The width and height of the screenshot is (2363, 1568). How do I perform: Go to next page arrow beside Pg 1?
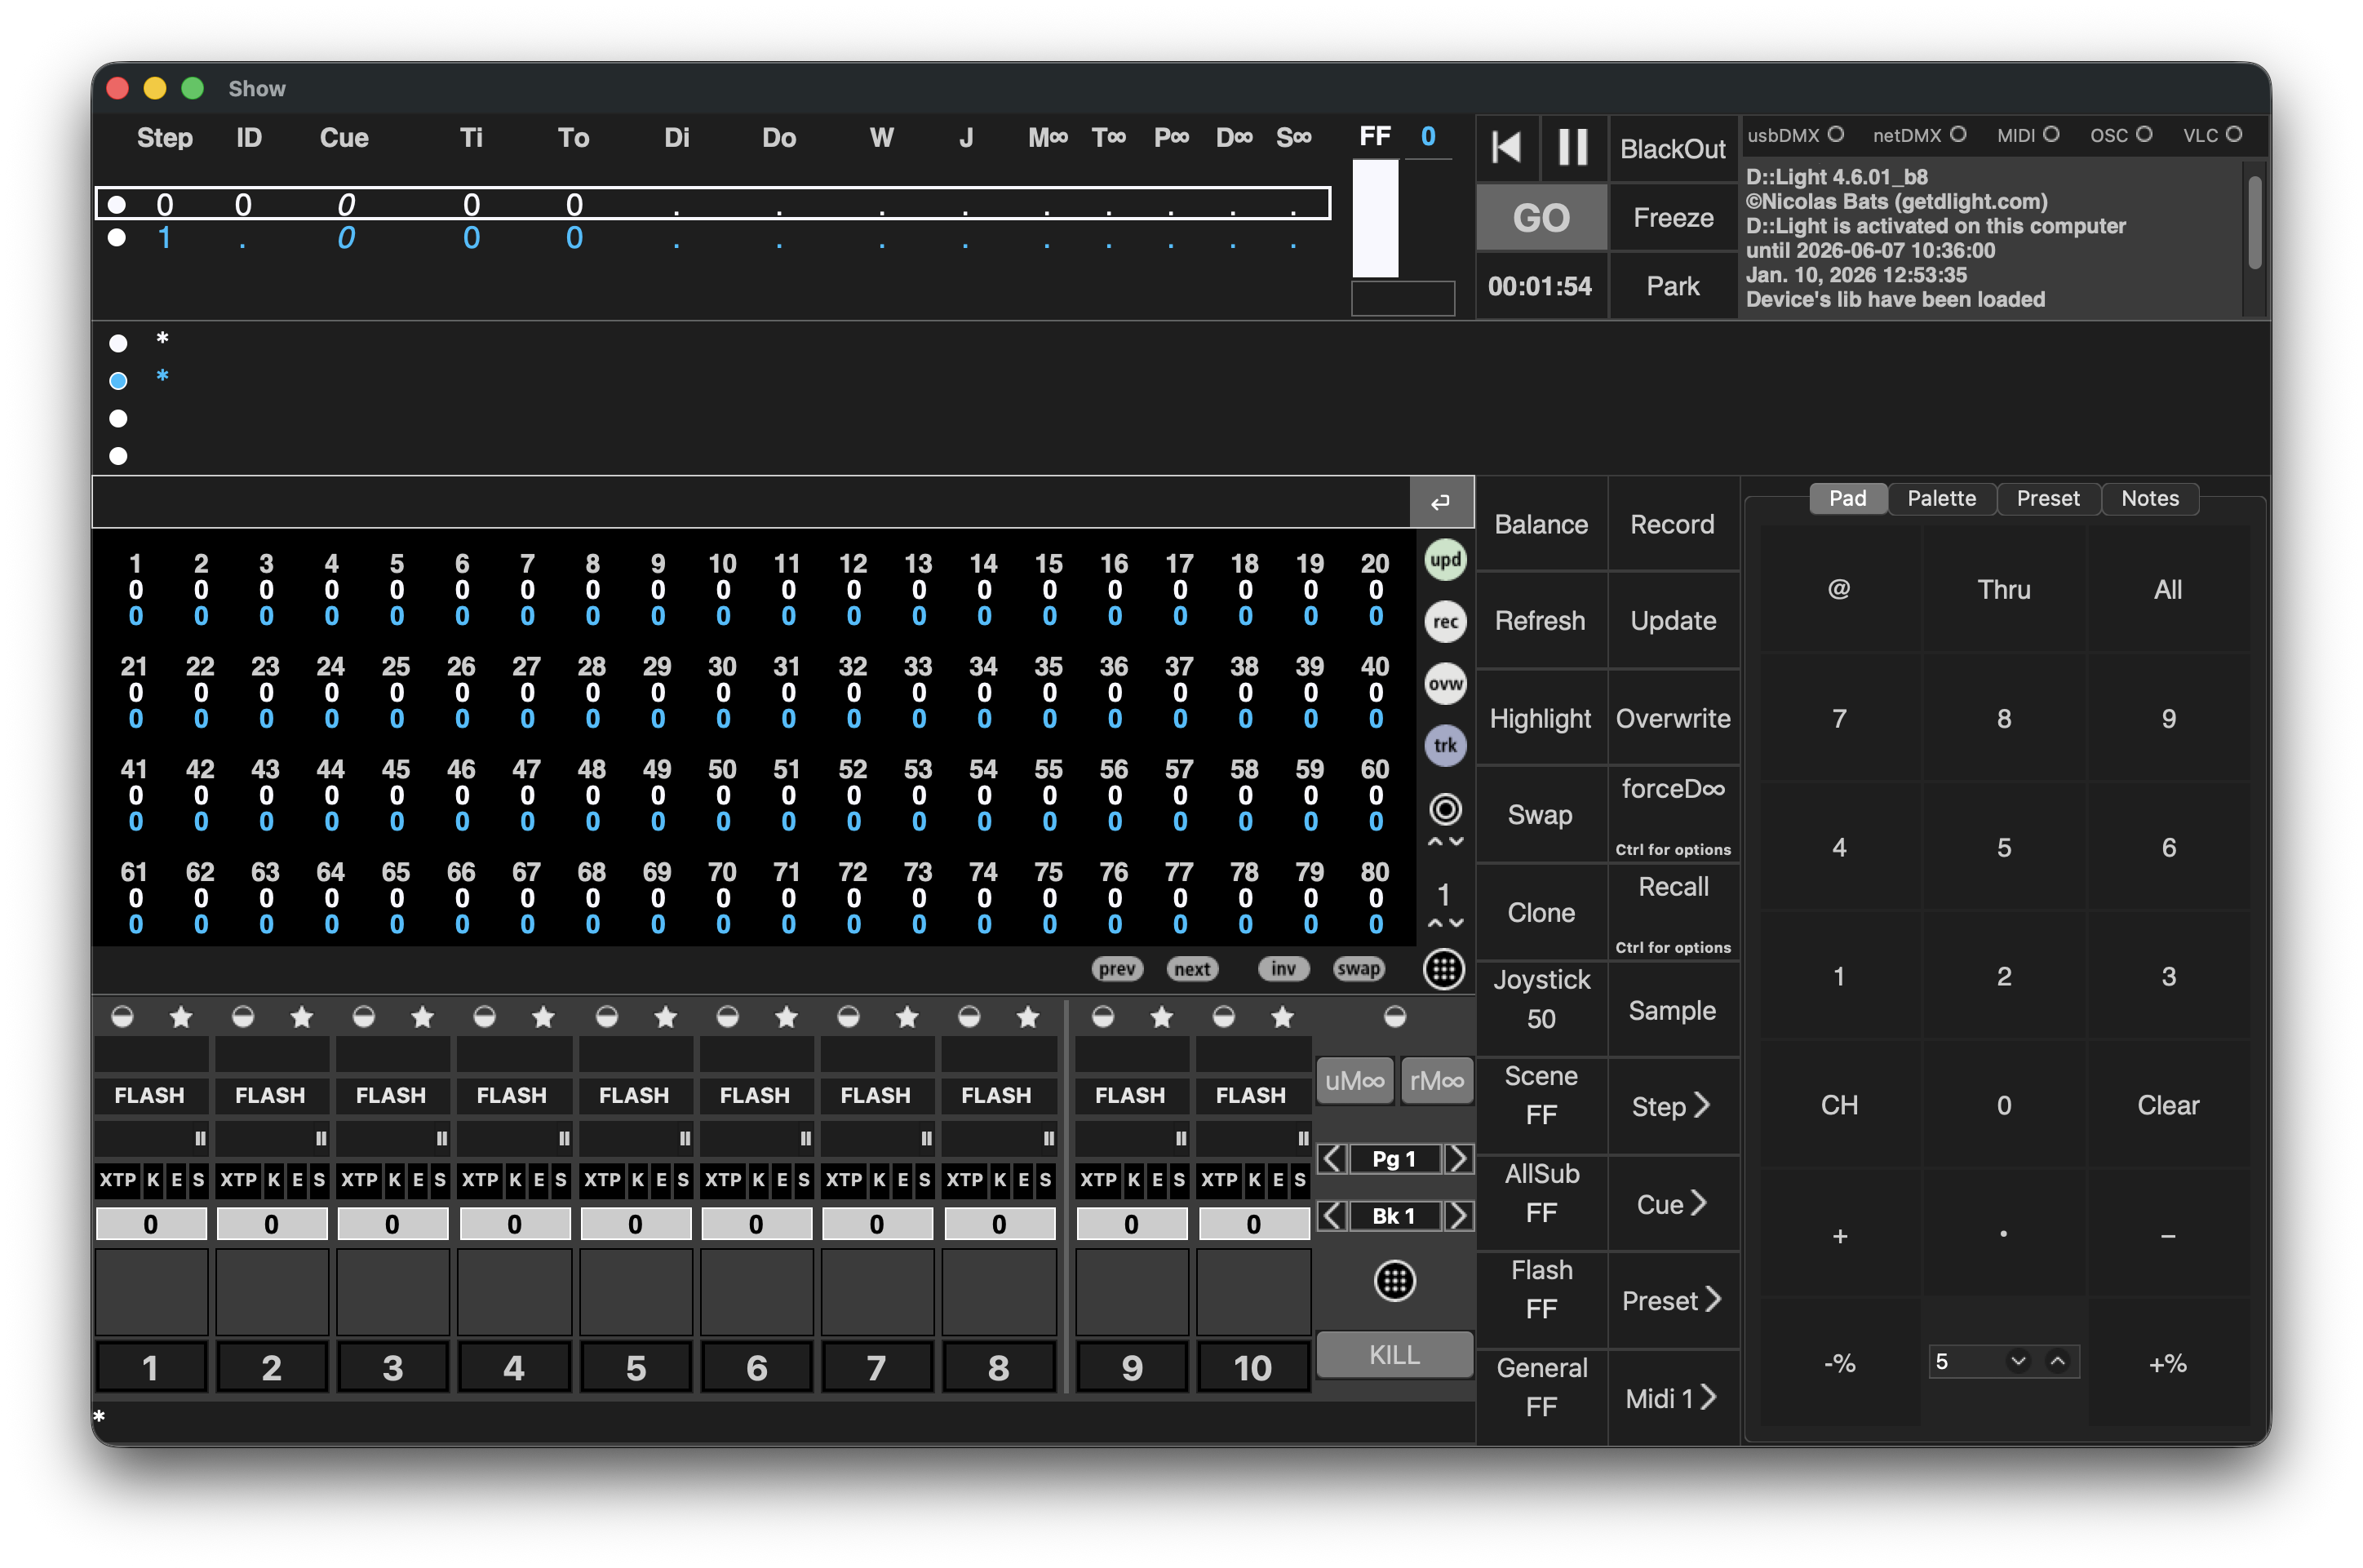point(1459,1159)
